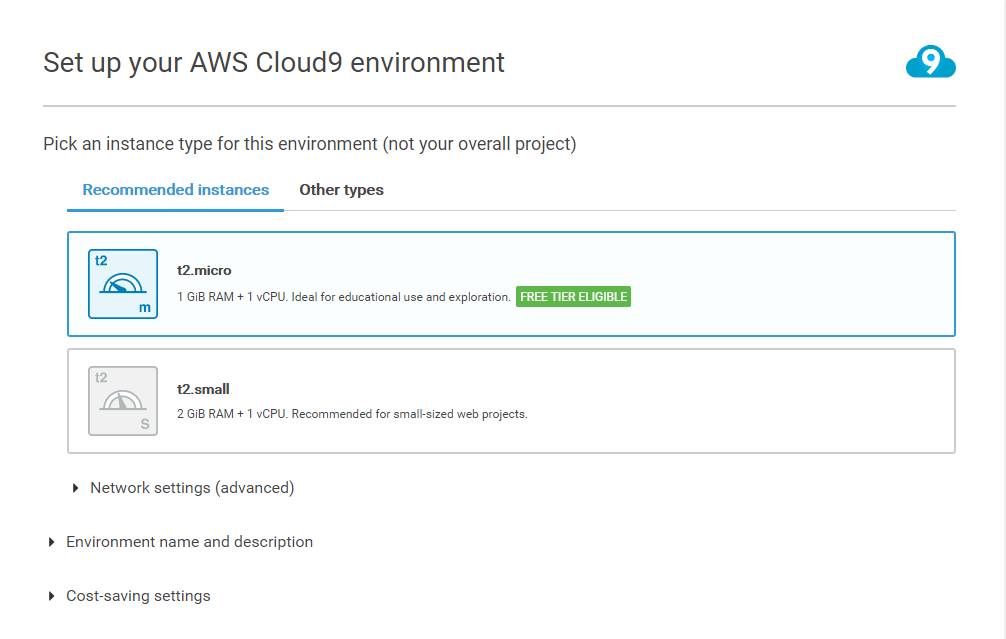Expand Network settings (advanced) section

click(x=192, y=488)
